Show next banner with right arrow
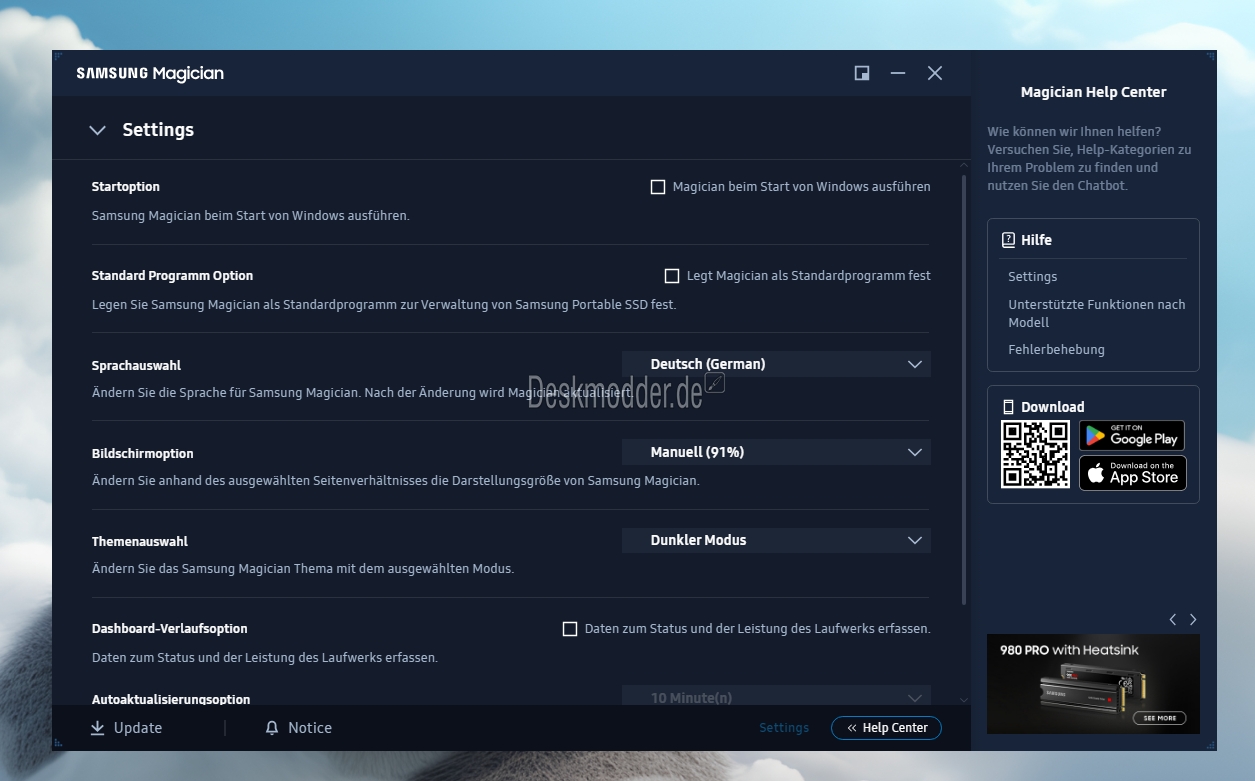 point(1193,620)
